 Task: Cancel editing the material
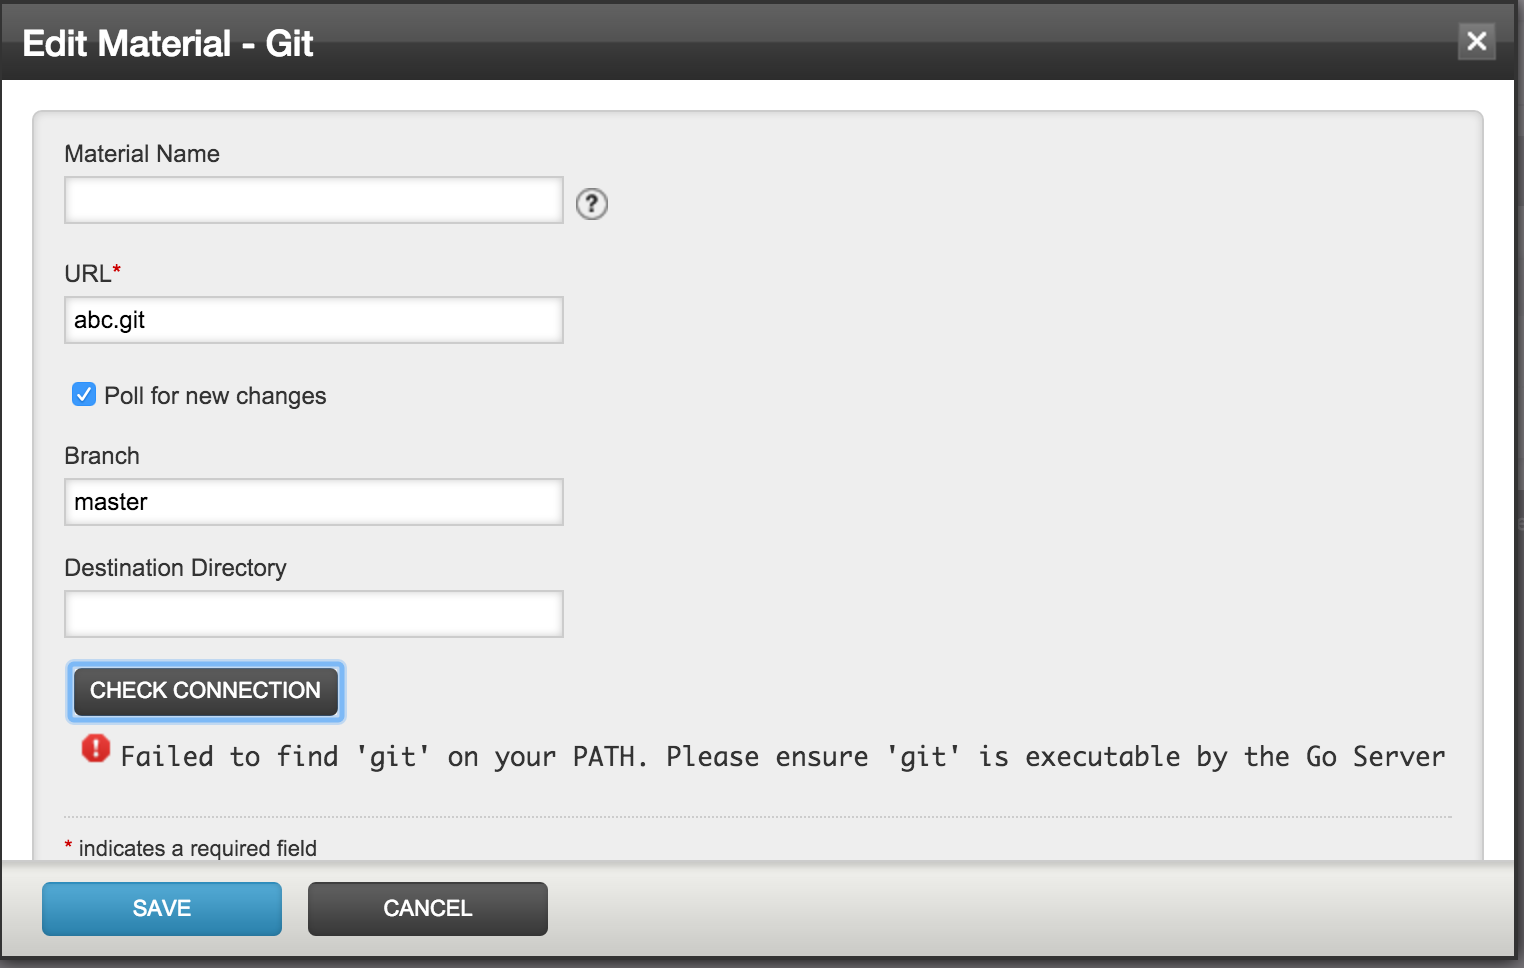coord(428,908)
